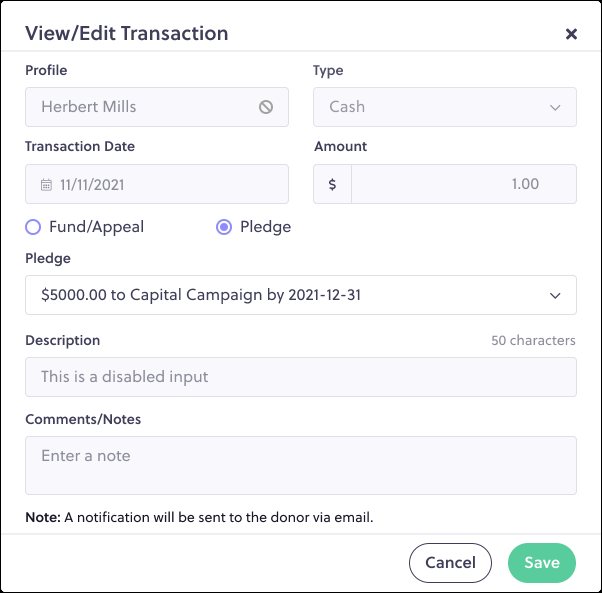Click the Cancel button
Viewport: 602px width, 593px height.
pyautogui.click(x=450, y=563)
